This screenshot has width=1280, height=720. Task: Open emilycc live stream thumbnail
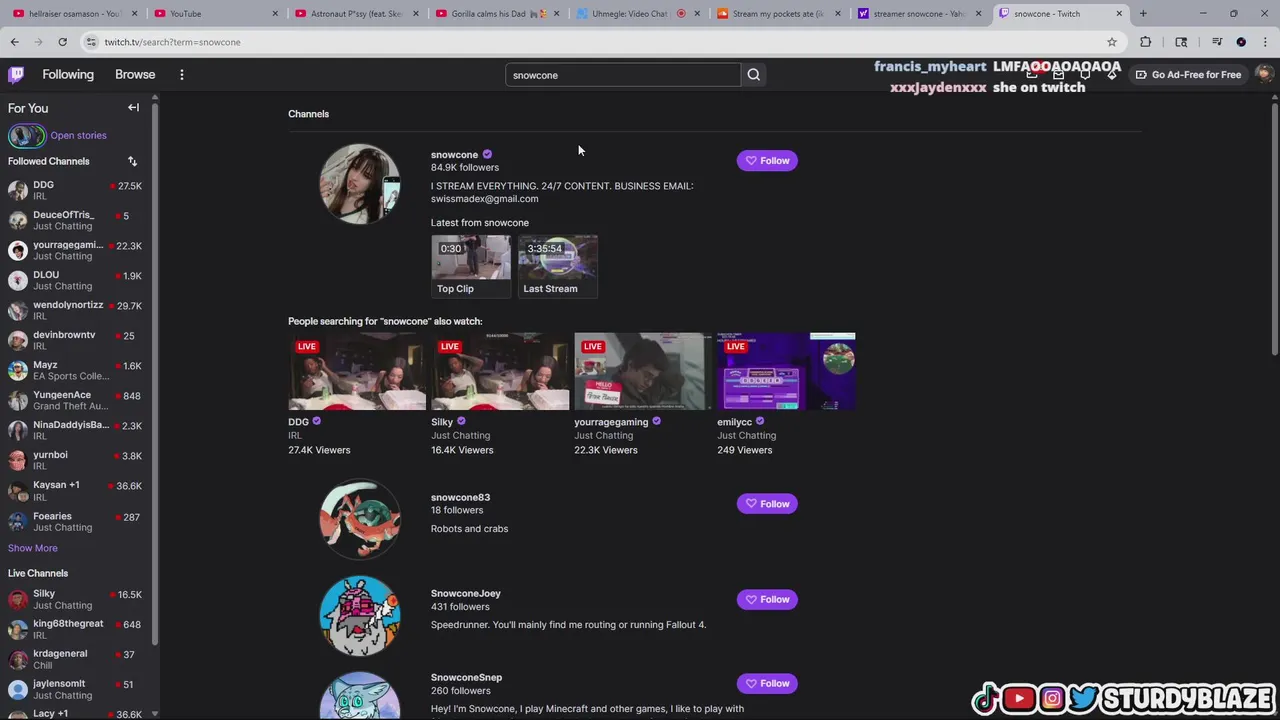[786, 371]
